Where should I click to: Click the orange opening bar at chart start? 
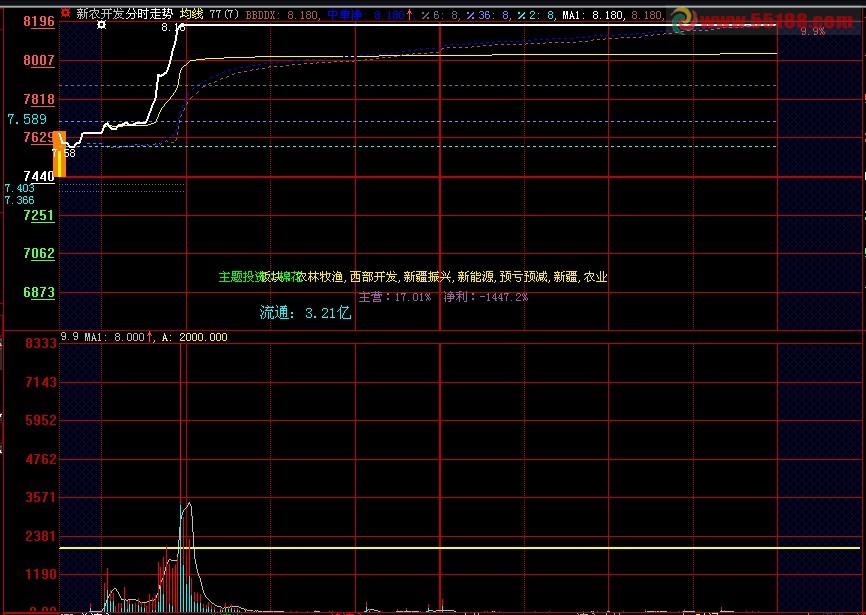pos(59,153)
